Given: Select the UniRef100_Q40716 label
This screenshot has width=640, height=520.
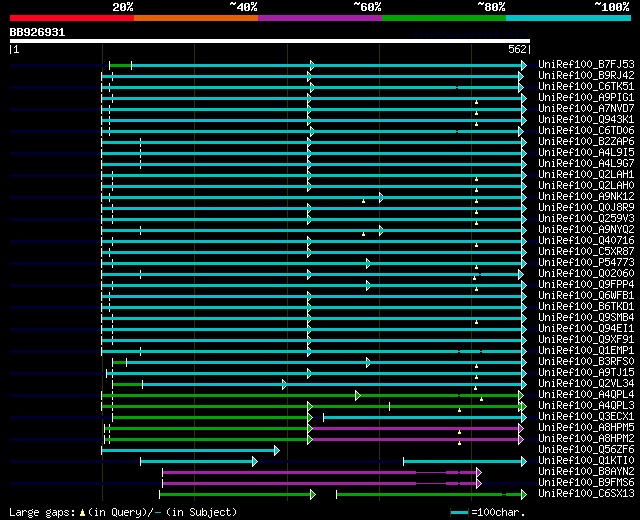Looking at the screenshot, I should 586,241.
